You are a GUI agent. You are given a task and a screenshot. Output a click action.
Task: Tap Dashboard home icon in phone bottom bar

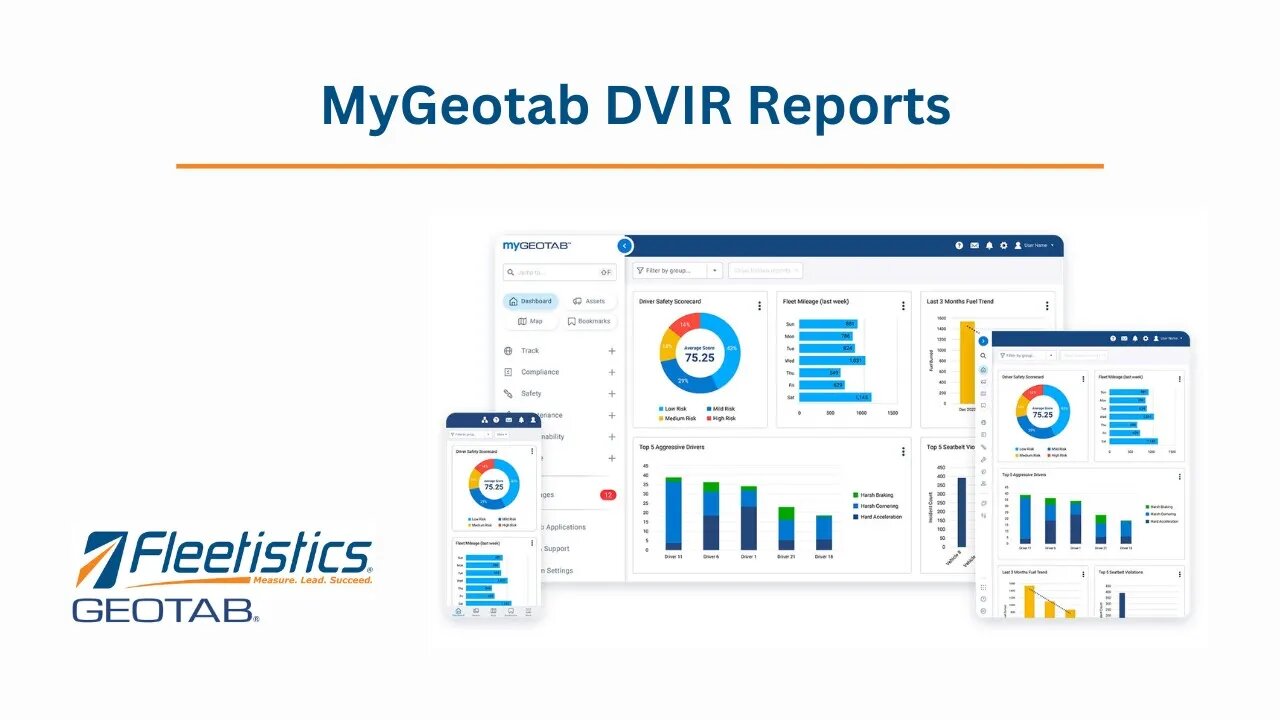[x=459, y=612]
